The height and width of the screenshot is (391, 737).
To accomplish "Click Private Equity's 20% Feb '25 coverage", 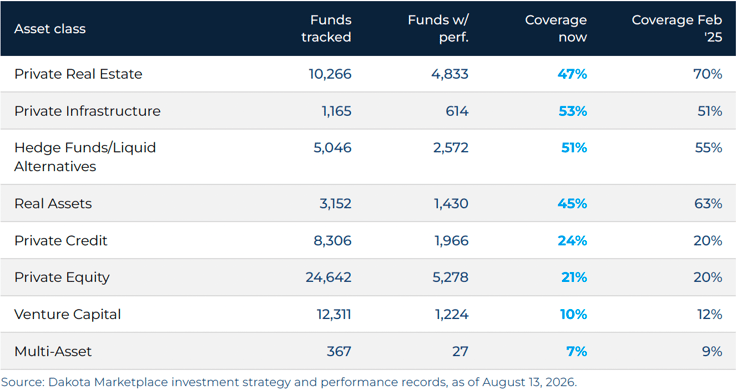I will point(708,277).
